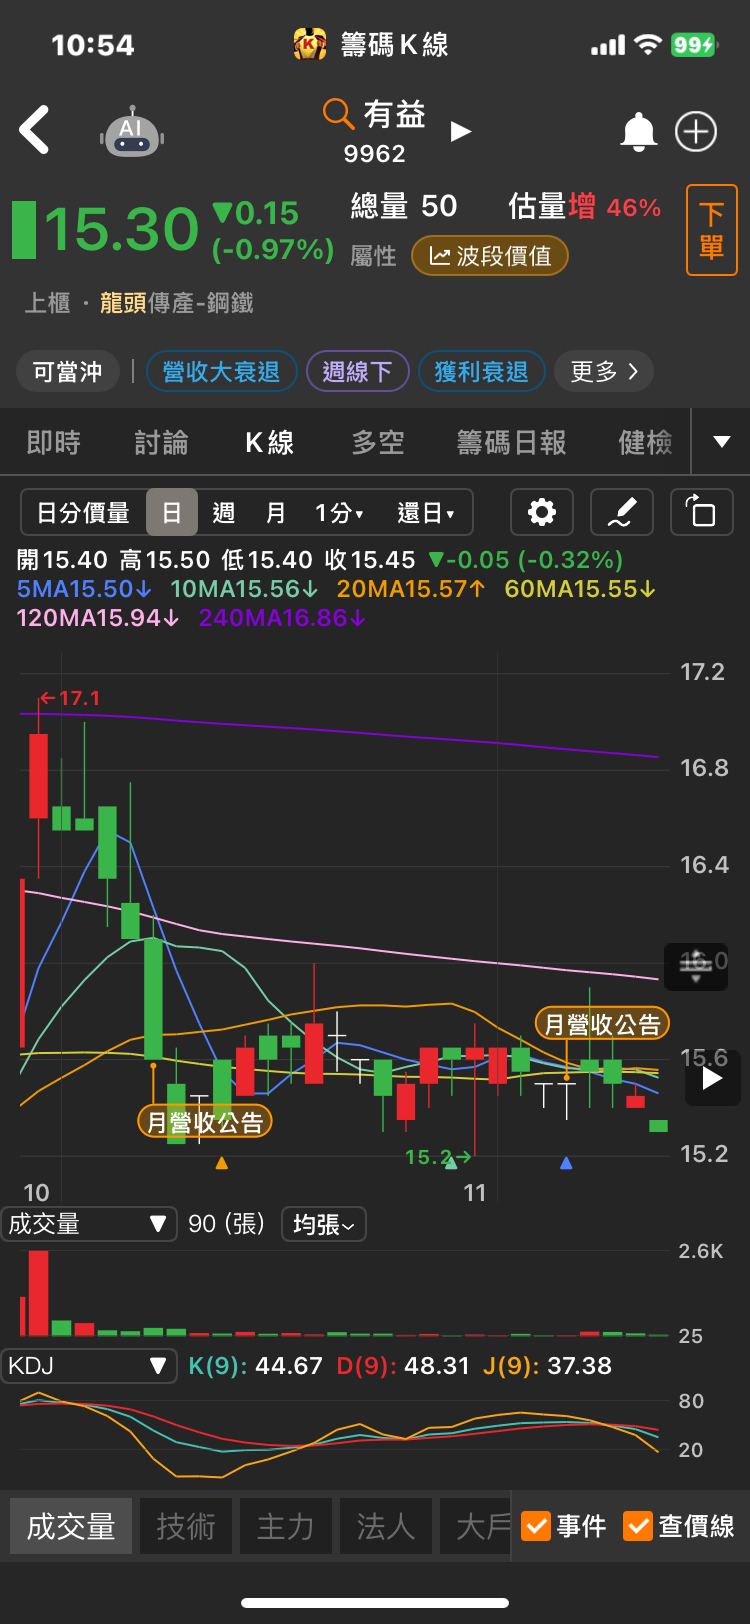This screenshot has width=750, height=1624.
Task: Select the bottom 大戶 indicator tab
Action: [476, 1526]
